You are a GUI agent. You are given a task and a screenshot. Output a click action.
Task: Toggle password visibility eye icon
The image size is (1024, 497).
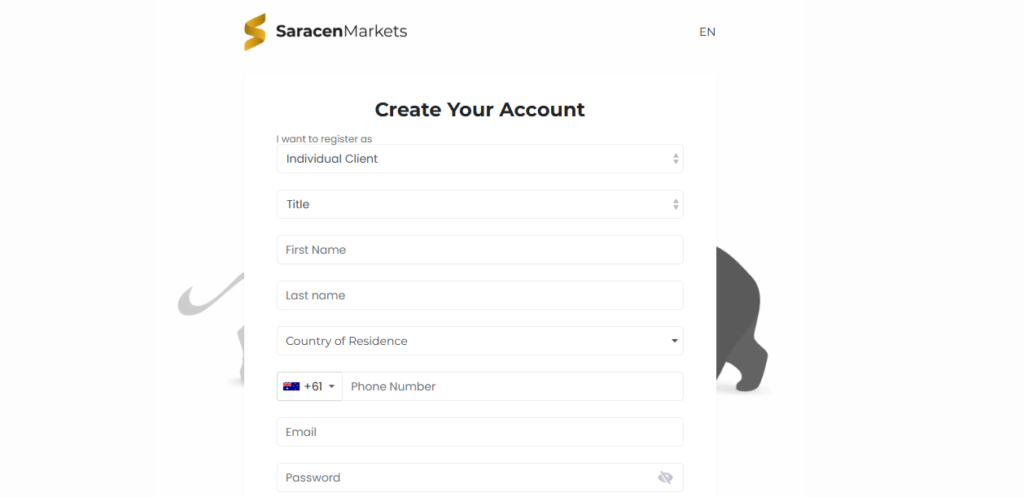pyautogui.click(x=665, y=478)
